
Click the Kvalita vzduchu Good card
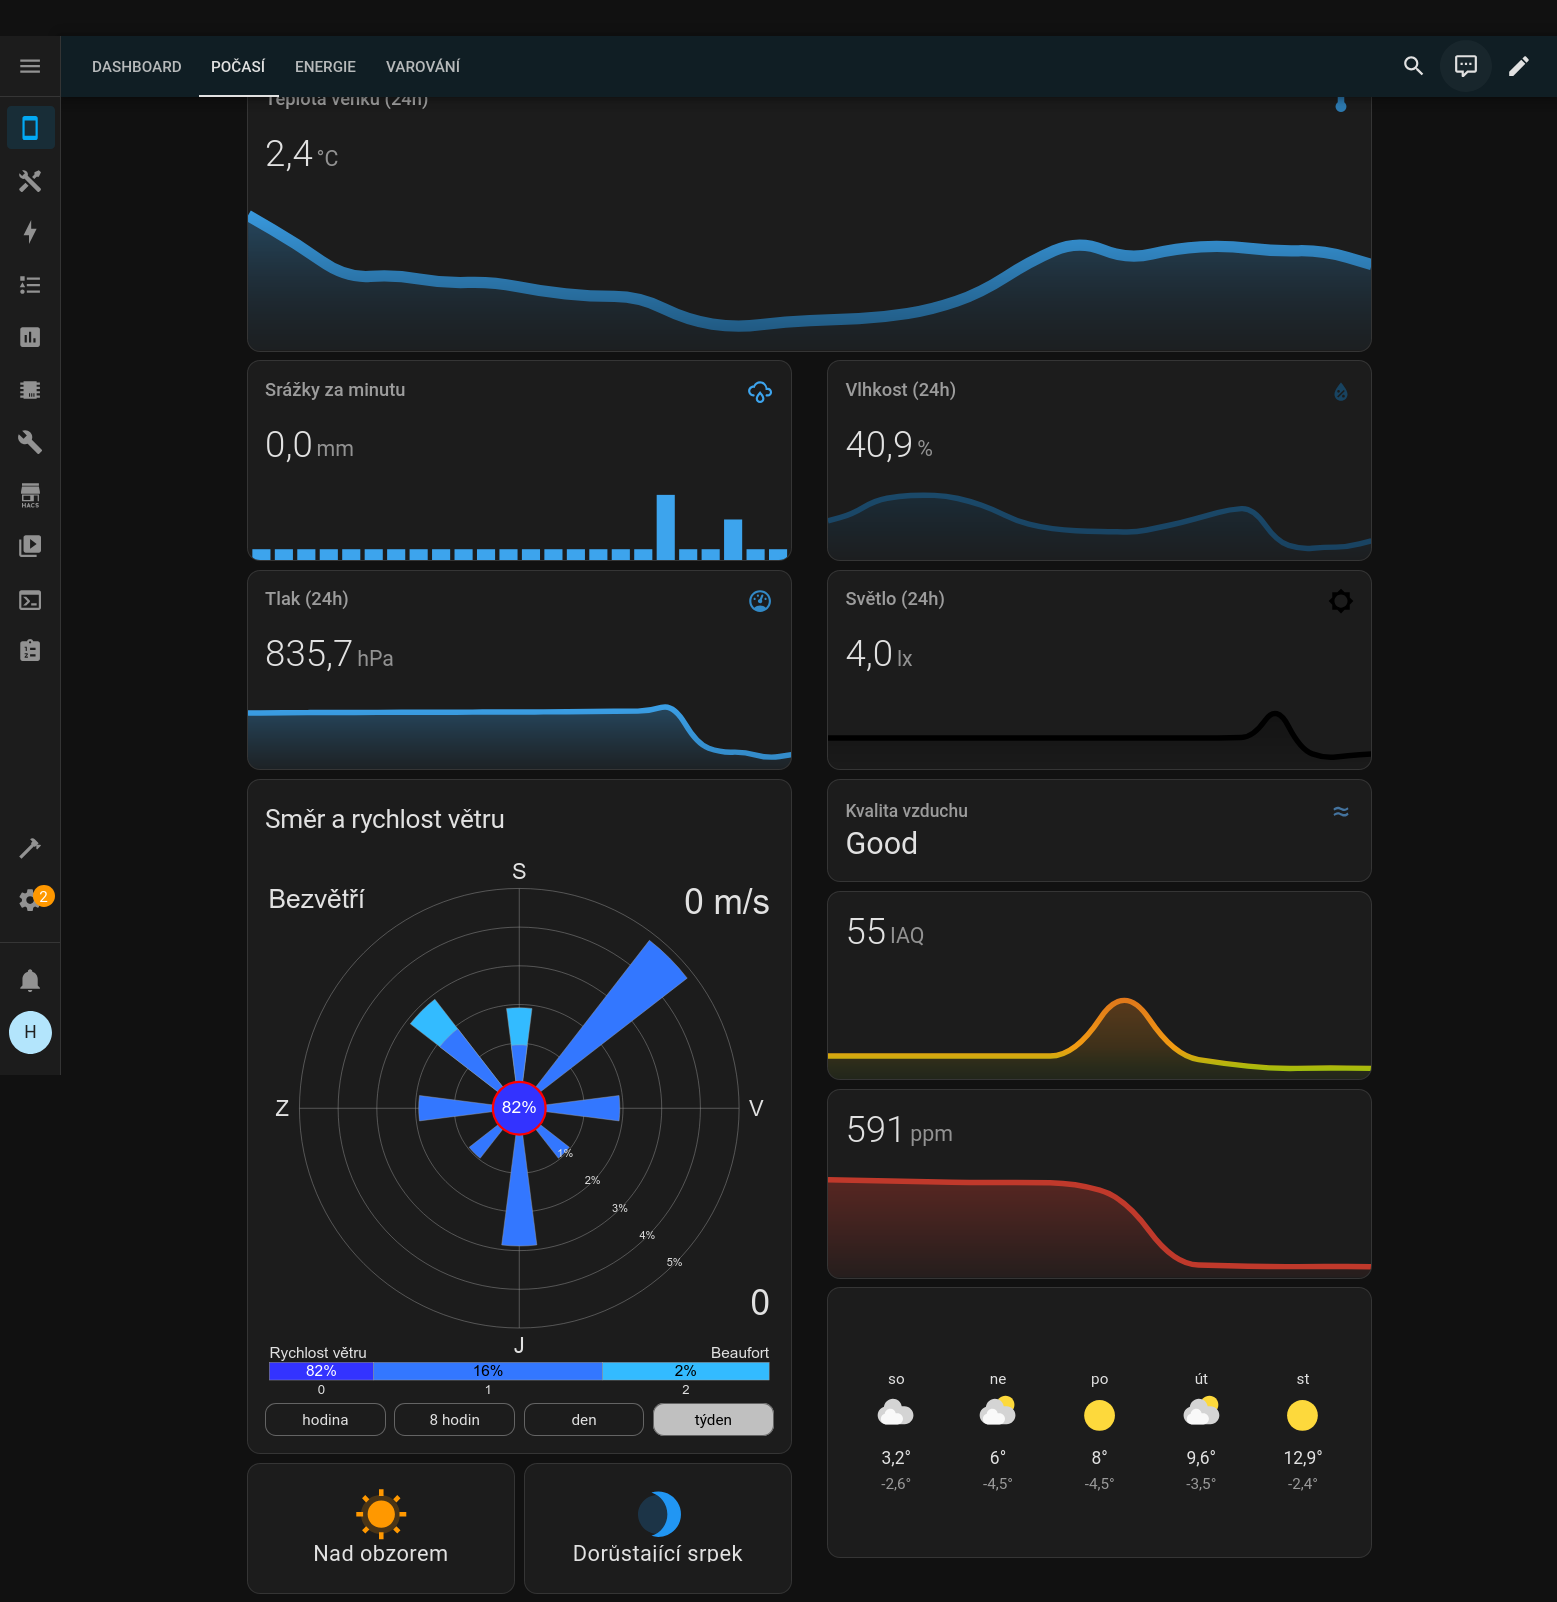pyautogui.click(x=1098, y=830)
